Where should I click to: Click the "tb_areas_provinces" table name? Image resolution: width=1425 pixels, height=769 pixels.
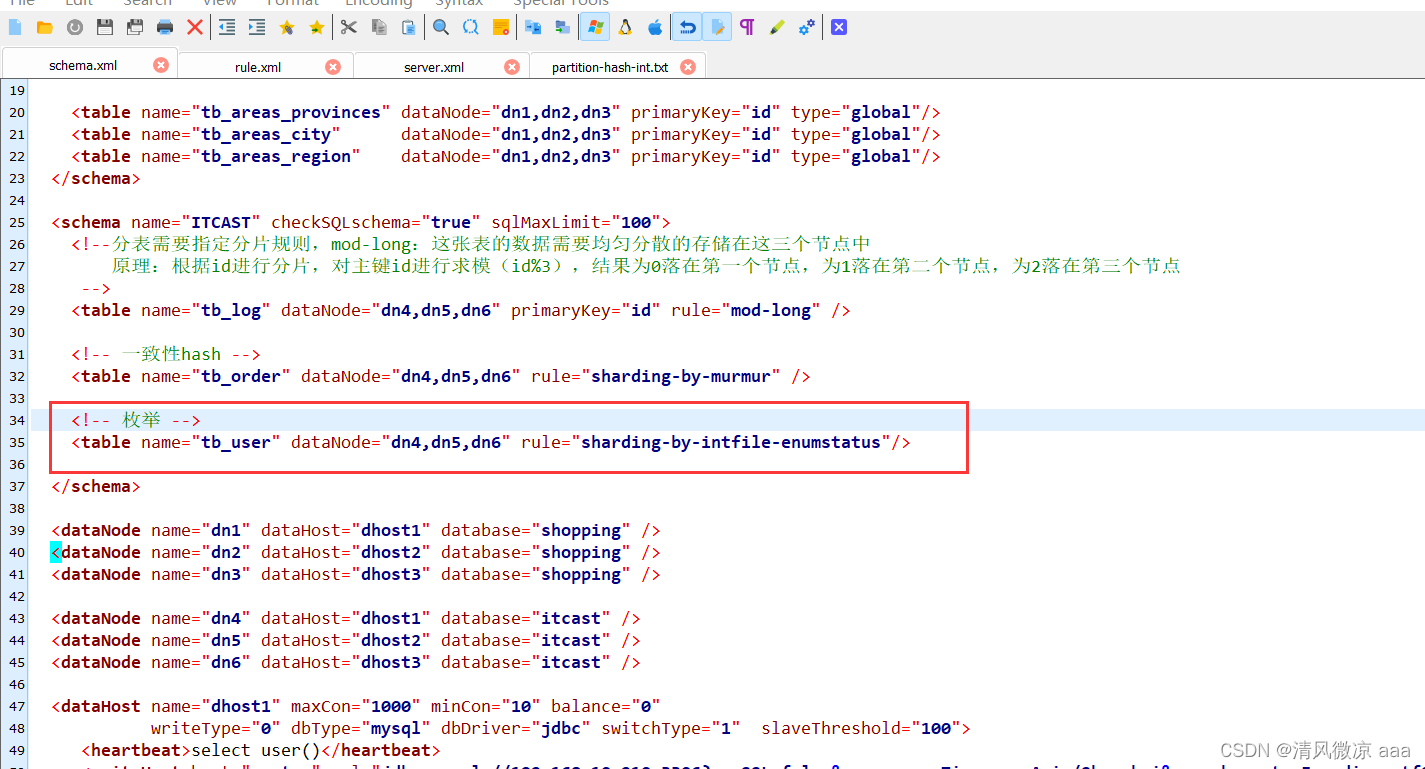[291, 112]
